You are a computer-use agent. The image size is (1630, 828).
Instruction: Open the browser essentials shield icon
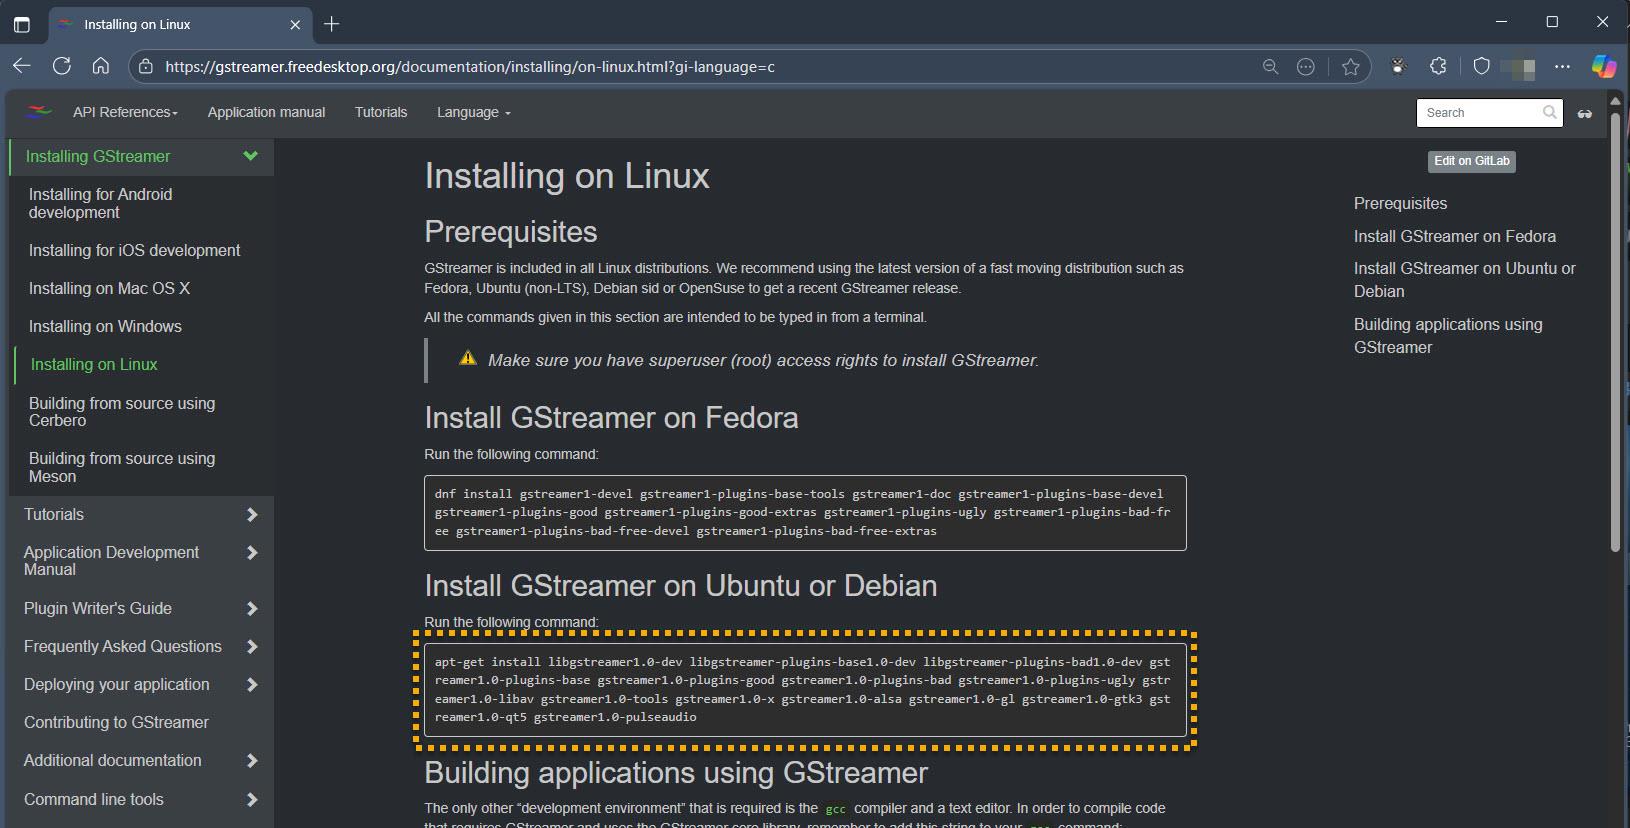click(x=1482, y=66)
